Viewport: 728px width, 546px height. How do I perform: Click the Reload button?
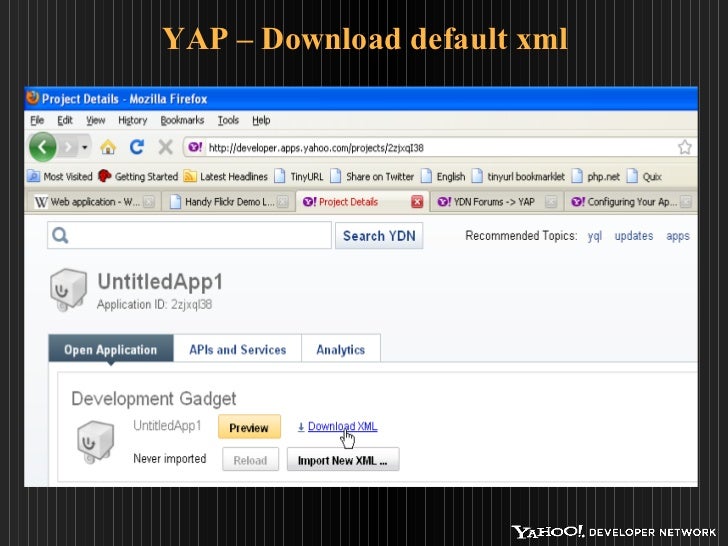coord(251,460)
